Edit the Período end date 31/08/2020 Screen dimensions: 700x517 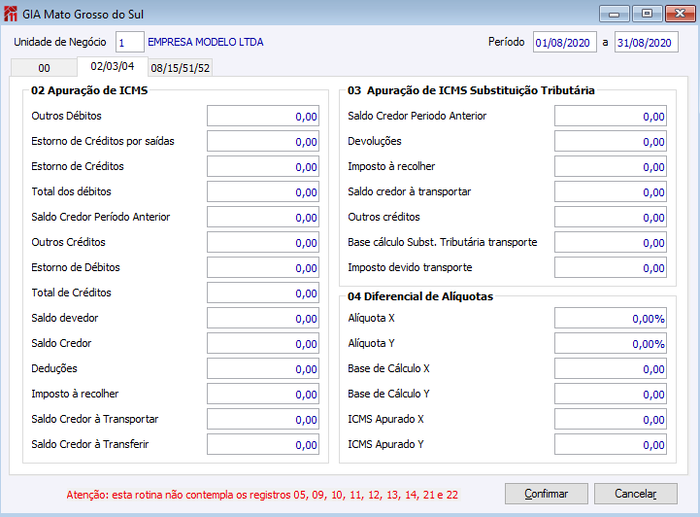pyautogui.click(x=646, y=42)
